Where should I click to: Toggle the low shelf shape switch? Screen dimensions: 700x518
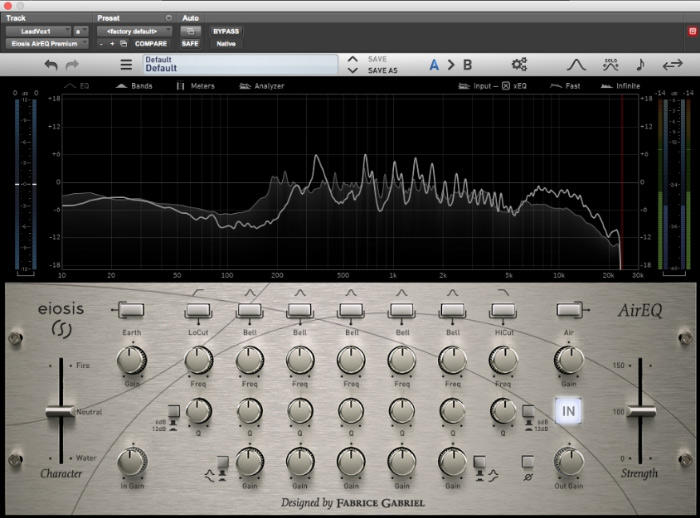tap(222, 464)
